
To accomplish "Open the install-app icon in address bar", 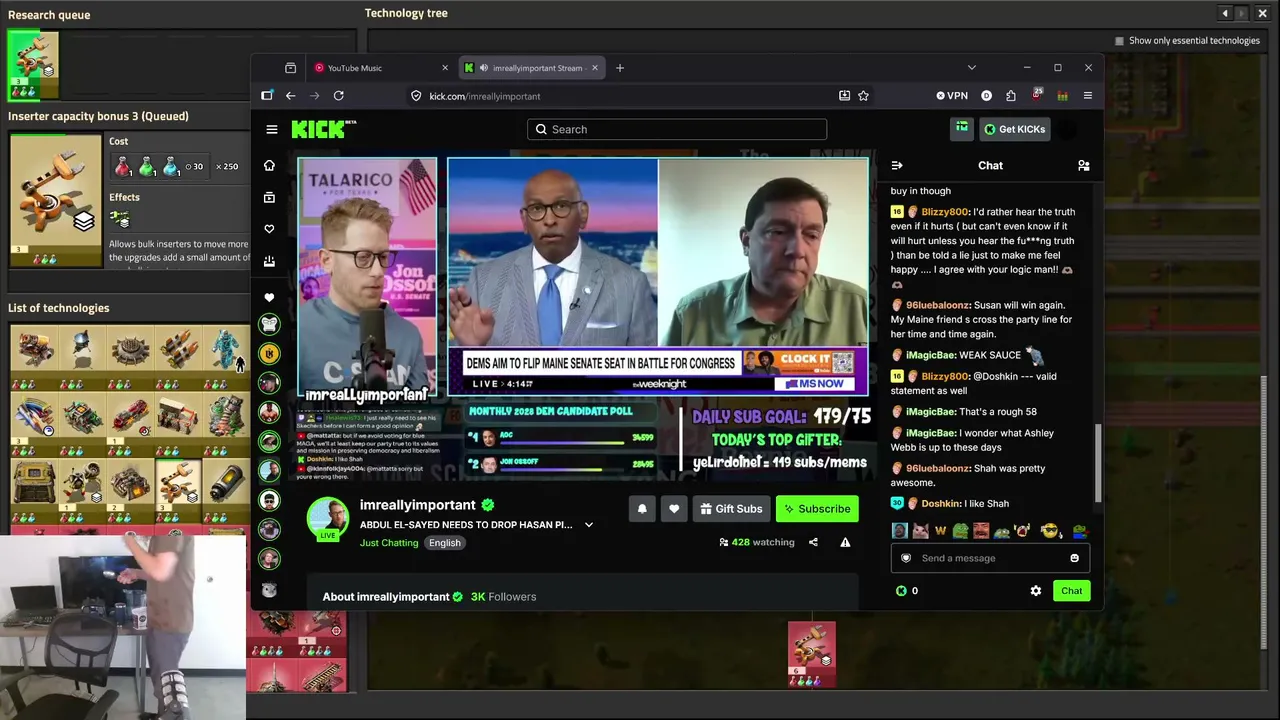I will coord(844,96).
